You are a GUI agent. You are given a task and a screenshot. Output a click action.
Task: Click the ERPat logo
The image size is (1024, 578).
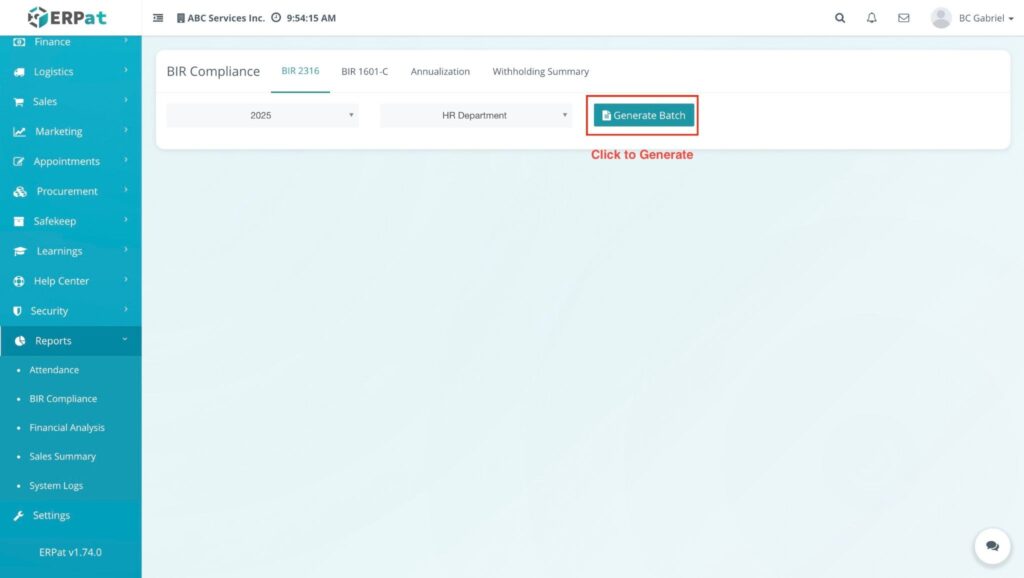pyautogui.click(x=66, y=17)
